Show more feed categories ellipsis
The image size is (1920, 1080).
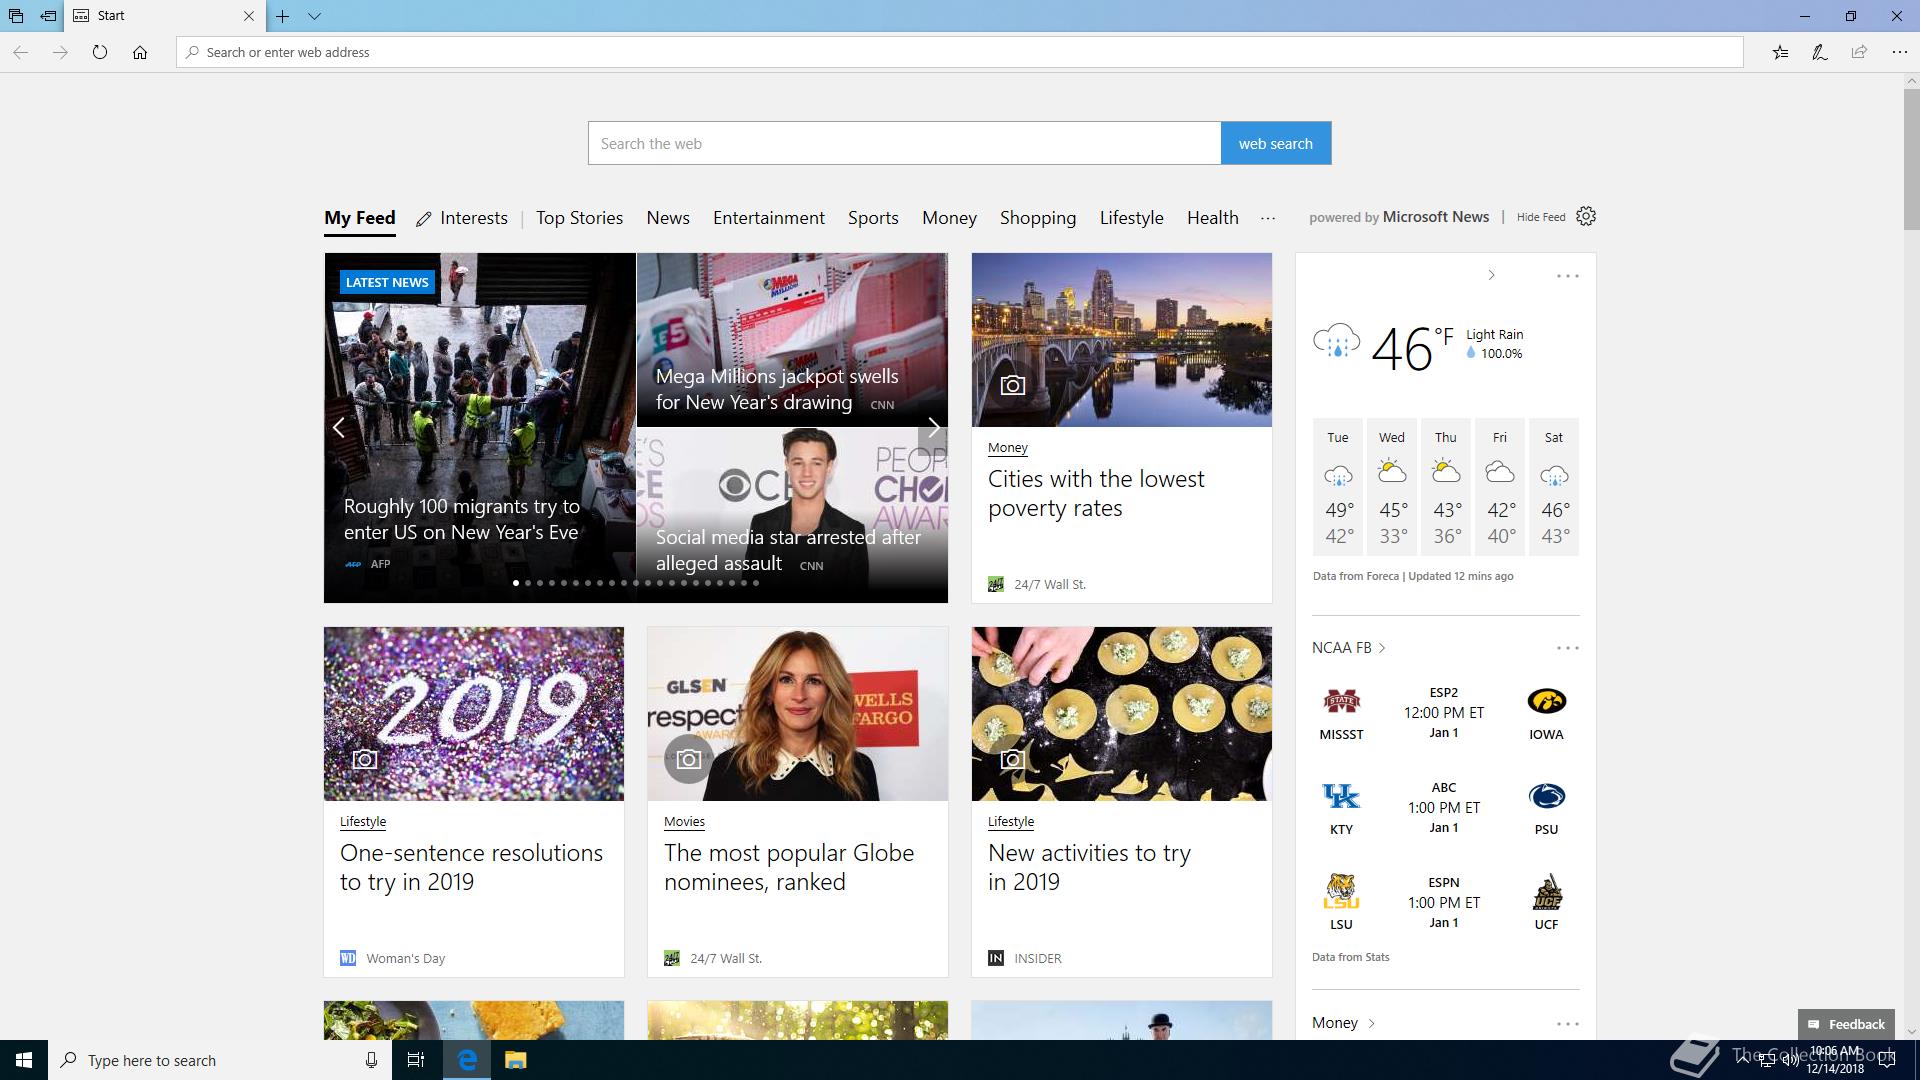[1268, 218]
